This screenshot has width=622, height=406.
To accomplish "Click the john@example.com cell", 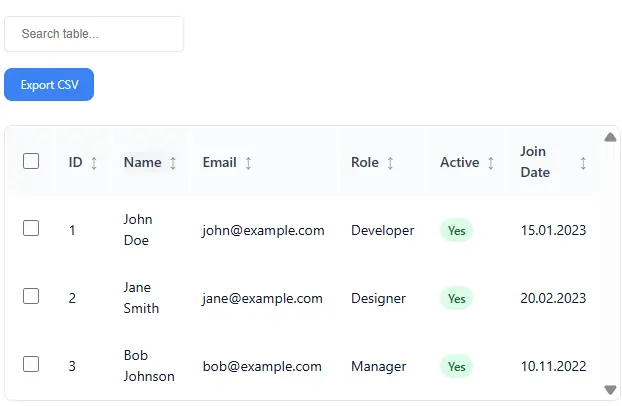I will [263, 230].
